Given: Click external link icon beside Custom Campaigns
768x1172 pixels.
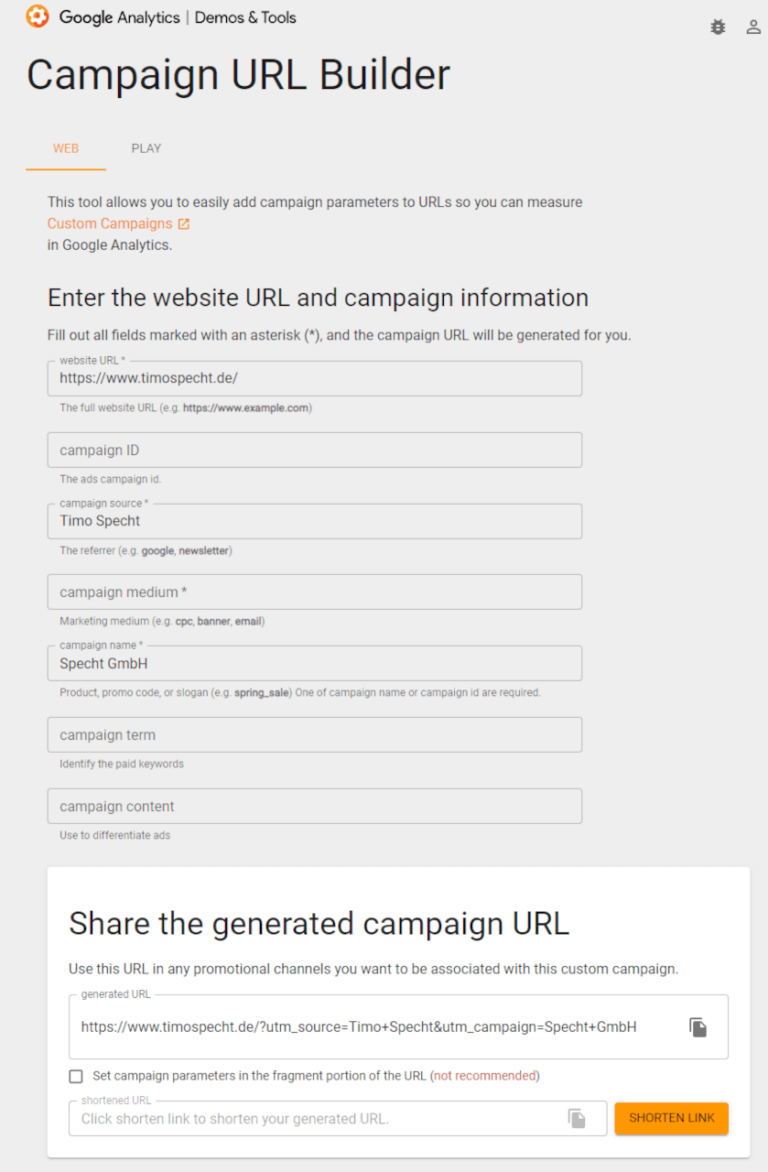Looking at the screenshot, I should (184, 223).
